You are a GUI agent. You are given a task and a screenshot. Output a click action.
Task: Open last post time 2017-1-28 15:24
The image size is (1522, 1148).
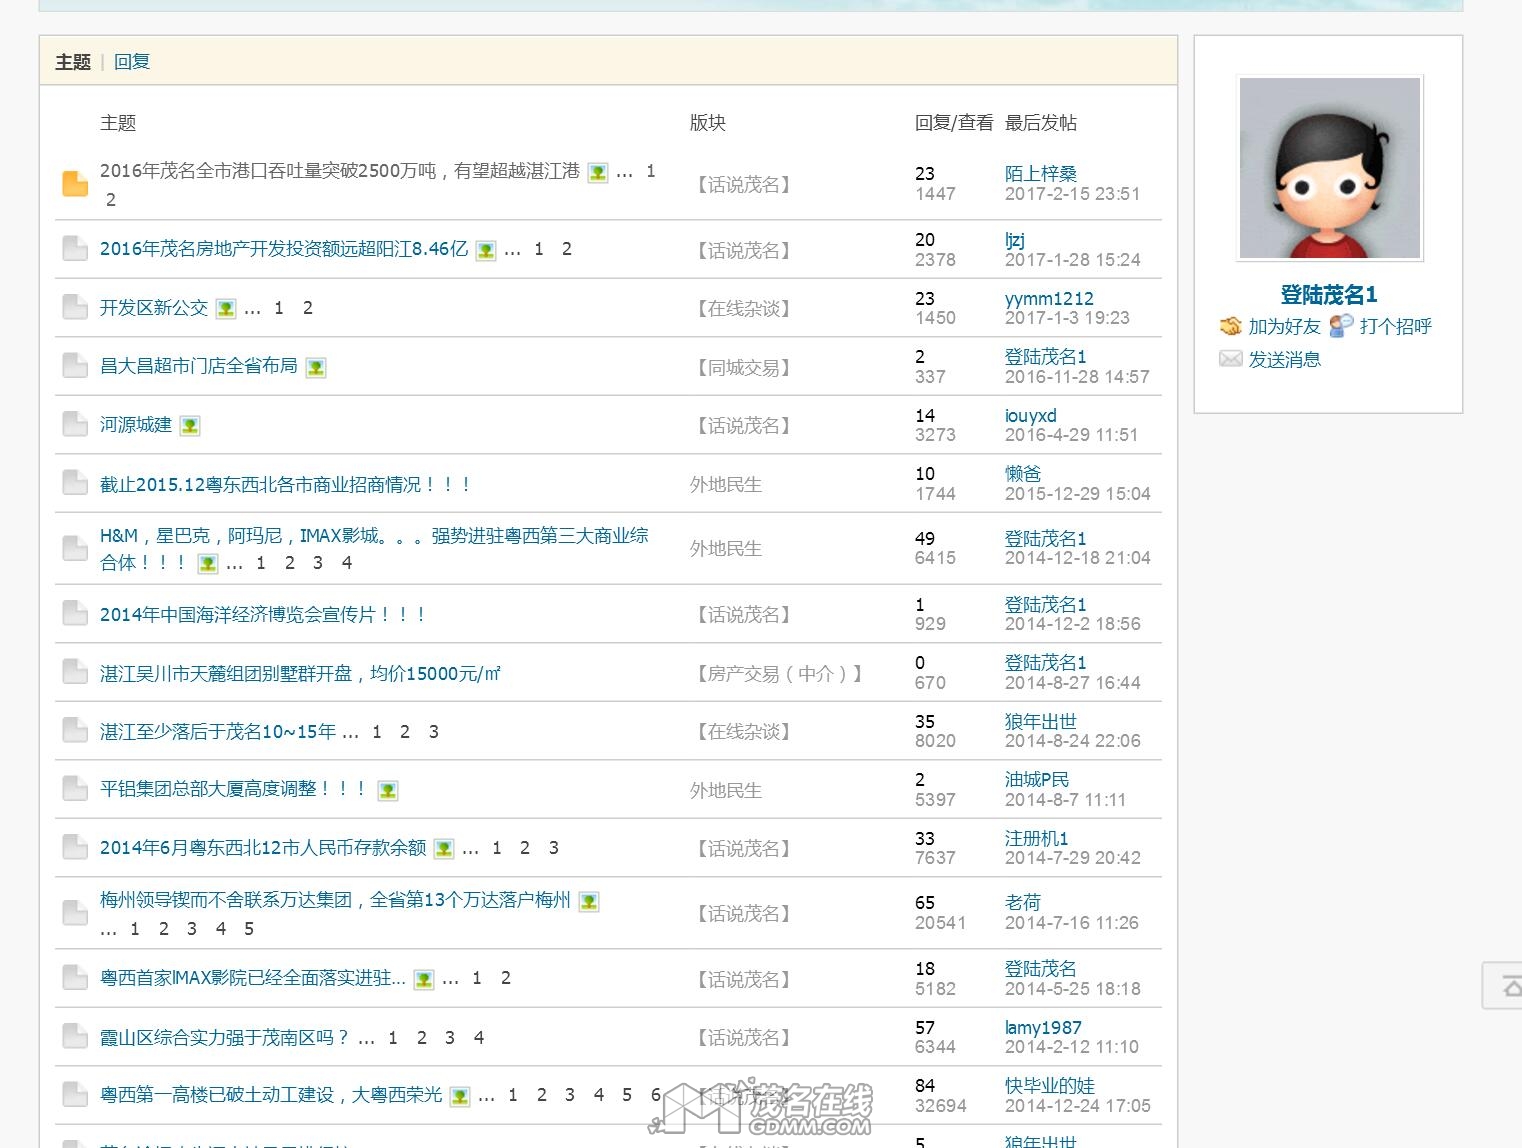1073,260
